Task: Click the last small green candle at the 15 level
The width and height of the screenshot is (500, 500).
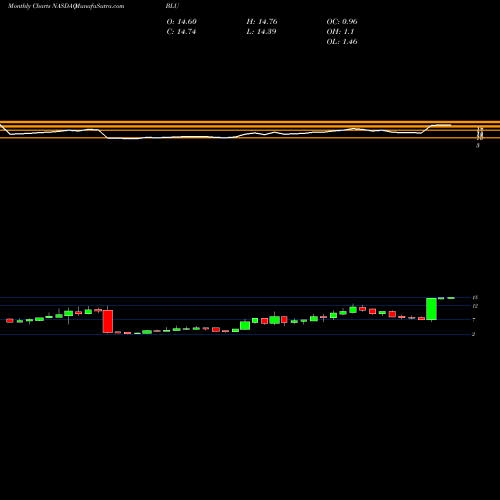Action: point(451,298)
